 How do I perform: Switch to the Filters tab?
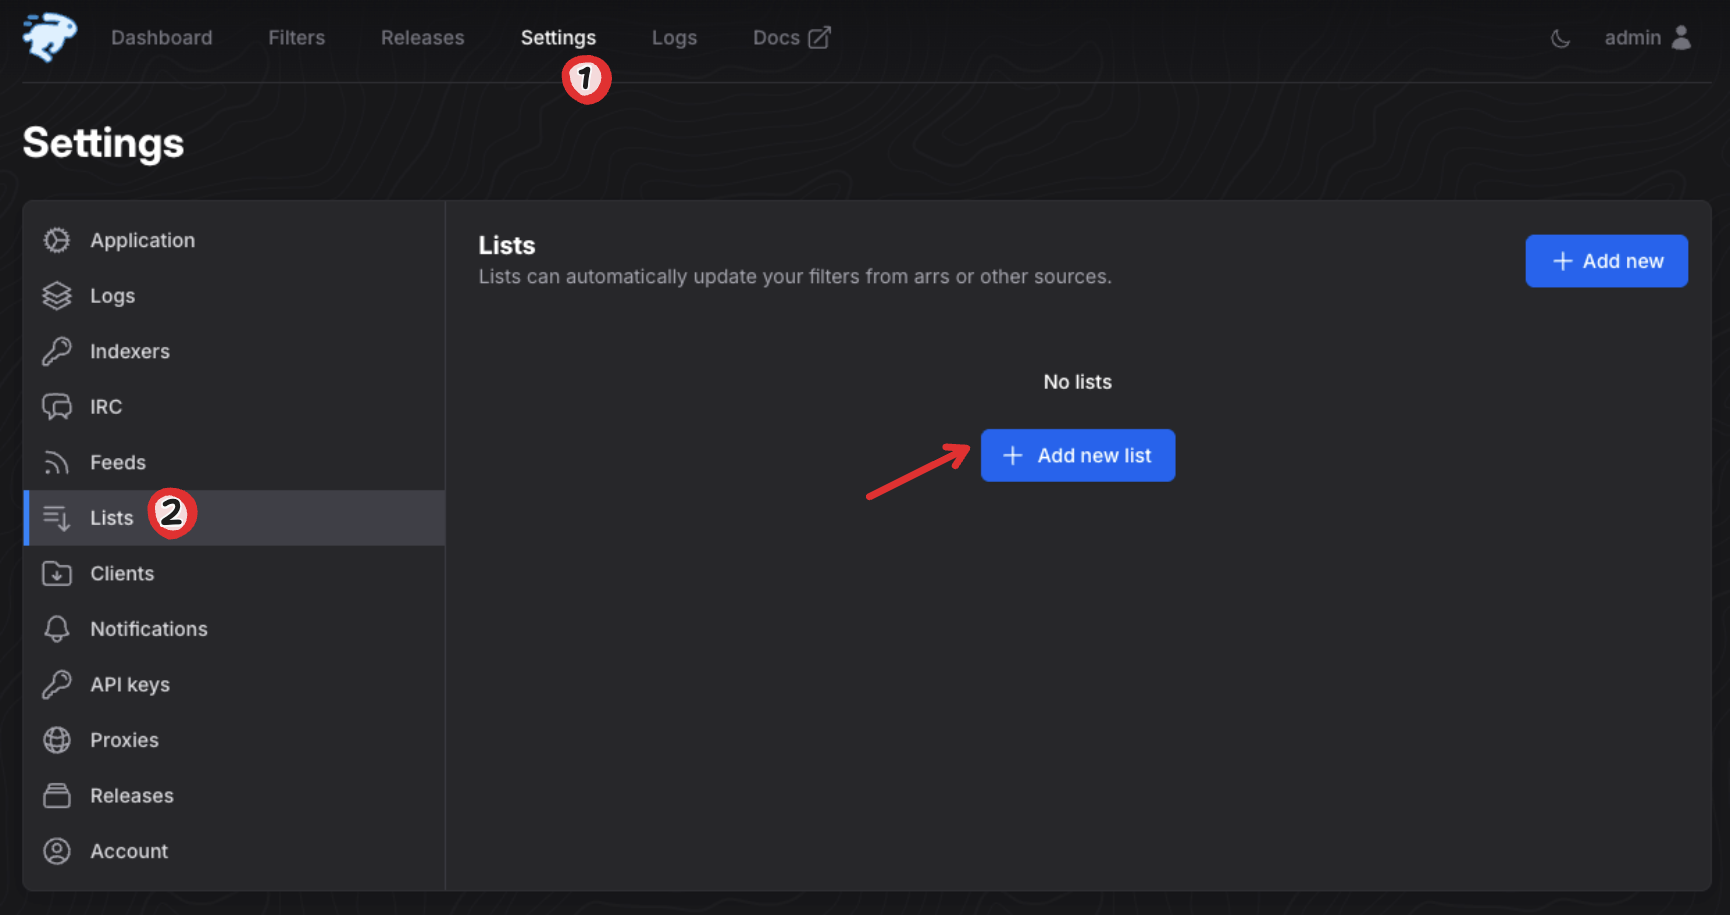(x=296, y=38)
